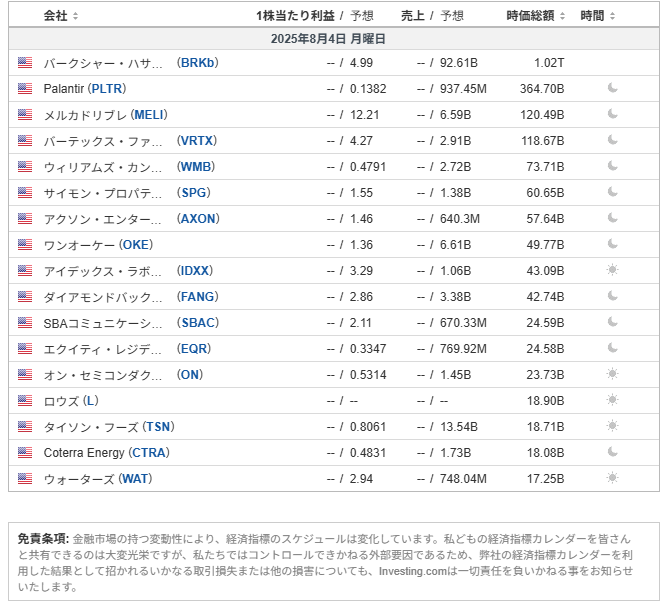
Task: Open the MELI ticker link
Action: coord(149,115)
